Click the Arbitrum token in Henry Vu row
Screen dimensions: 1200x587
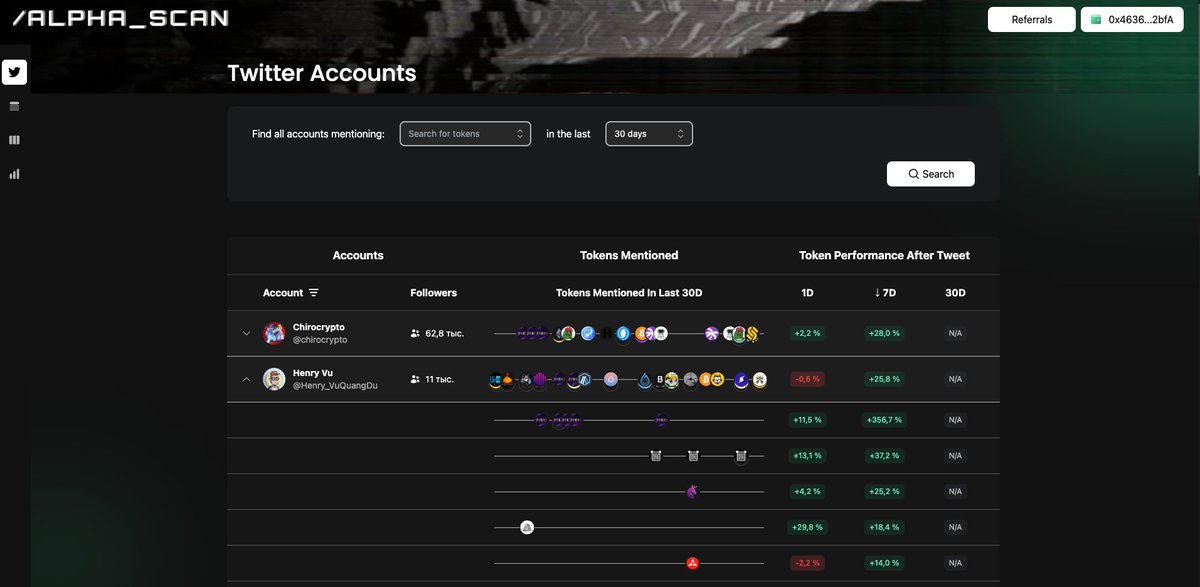tap(584, 380)
